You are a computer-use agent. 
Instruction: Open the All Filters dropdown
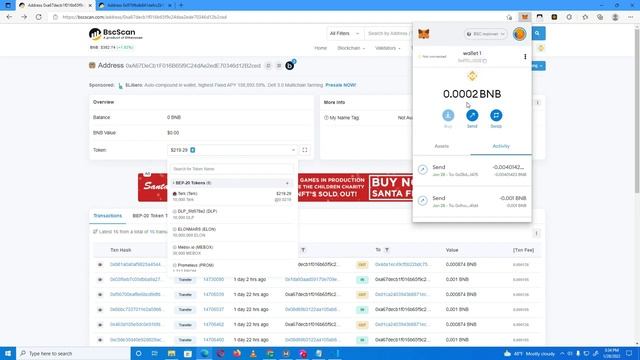point(344,33)
